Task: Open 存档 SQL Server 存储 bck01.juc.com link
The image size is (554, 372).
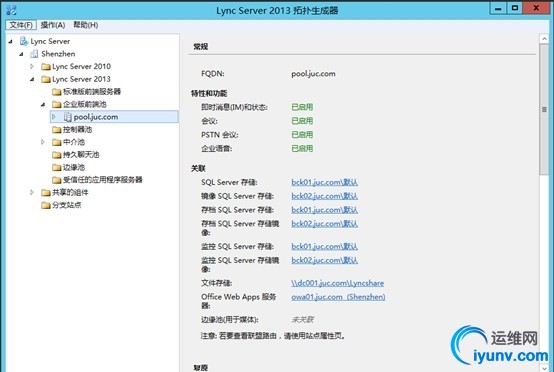Action: coord(324,210)
